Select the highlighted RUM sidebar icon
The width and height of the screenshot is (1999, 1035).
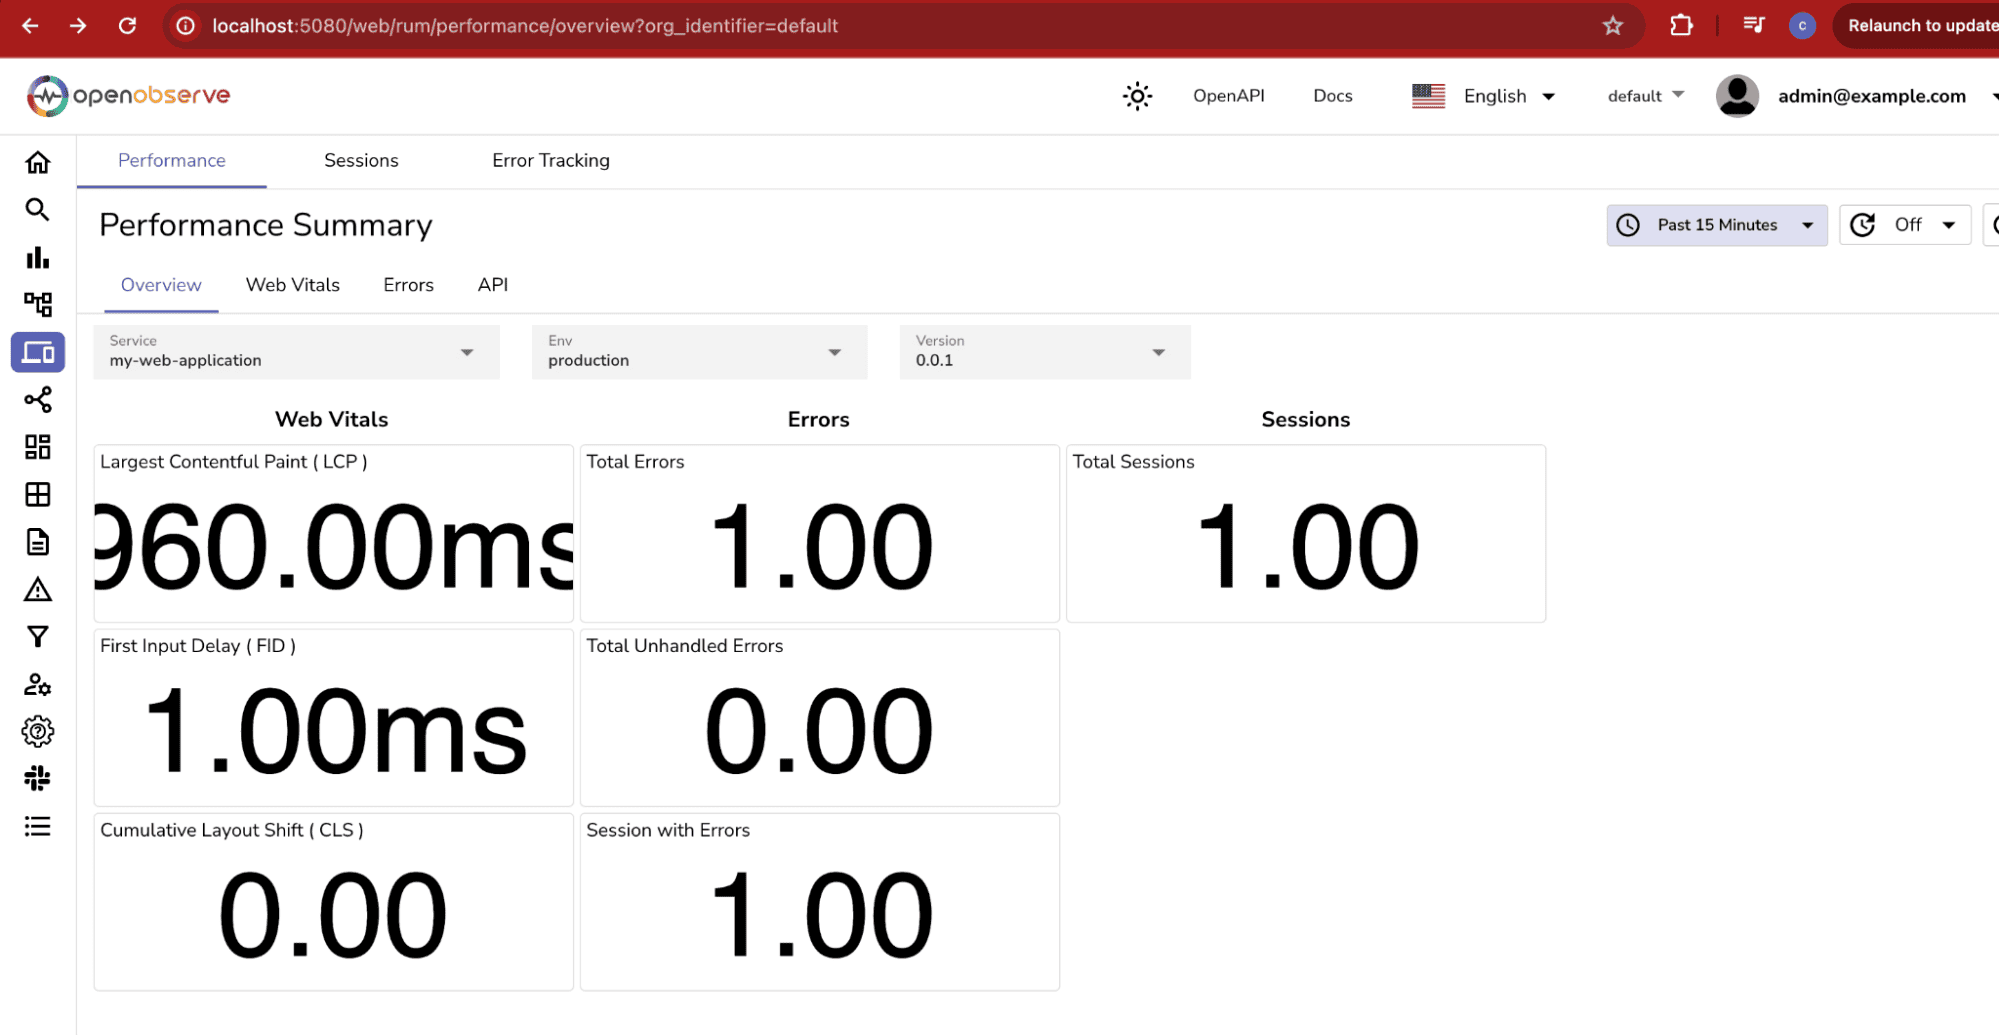click(37, 352)
